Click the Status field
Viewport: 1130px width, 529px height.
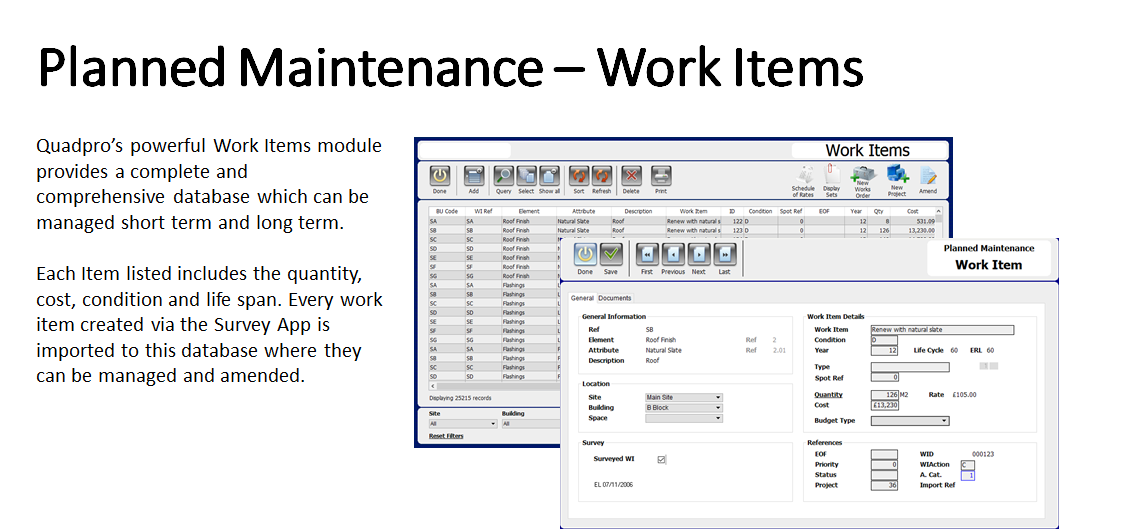[x=884, y=475]
